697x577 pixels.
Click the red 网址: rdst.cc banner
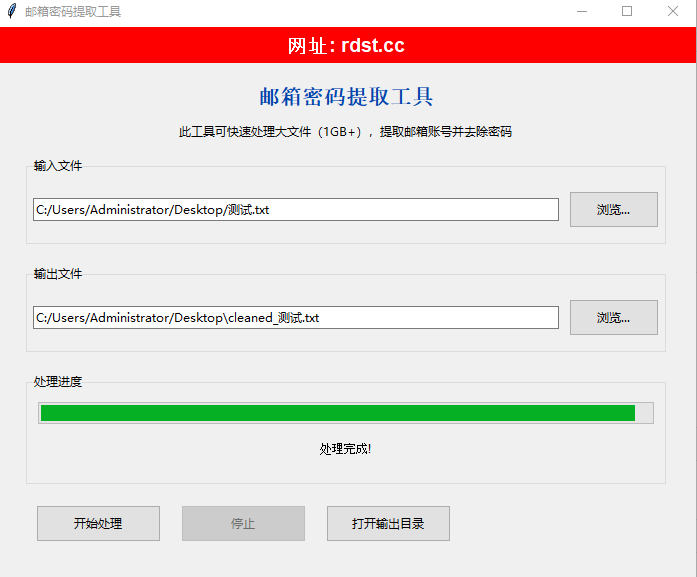tap(346, 46)
